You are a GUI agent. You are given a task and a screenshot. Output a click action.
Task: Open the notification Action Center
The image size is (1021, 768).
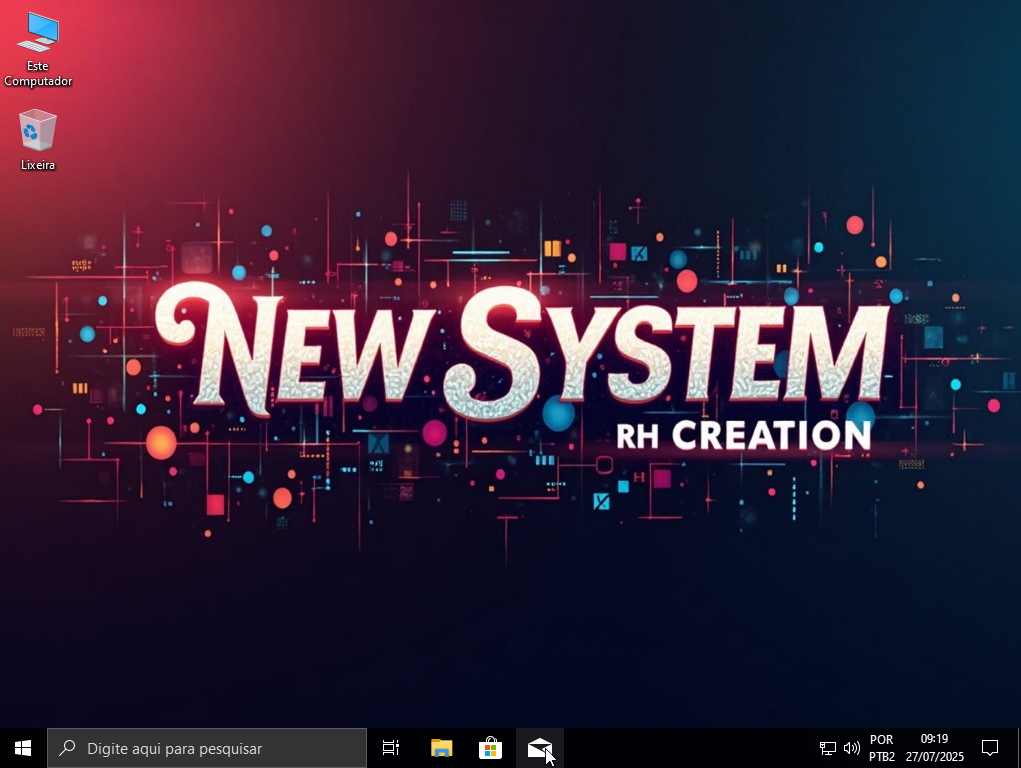[990, 748]
